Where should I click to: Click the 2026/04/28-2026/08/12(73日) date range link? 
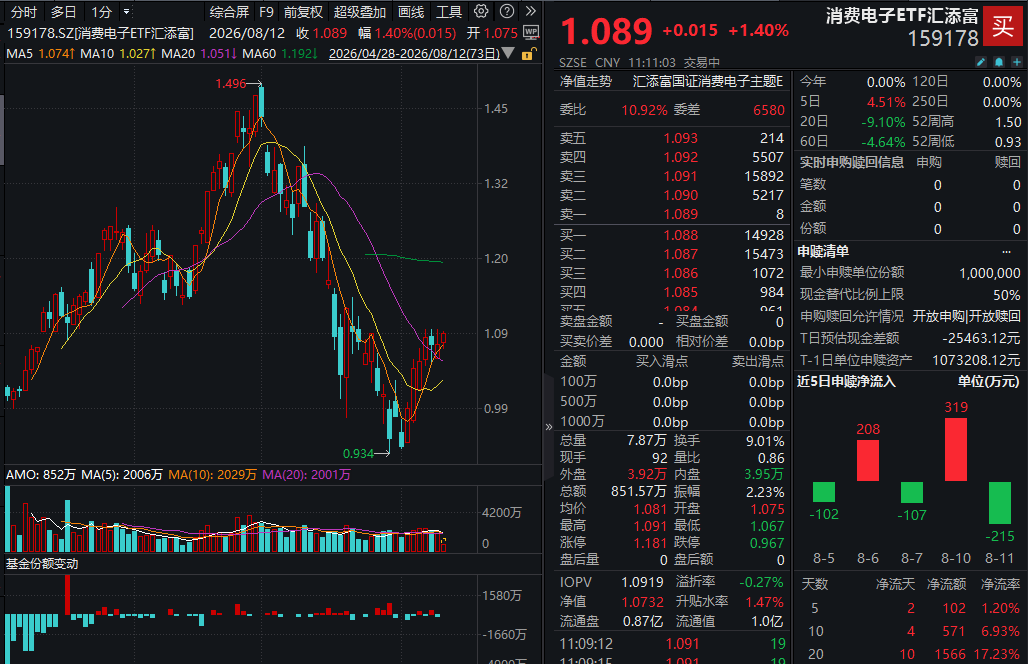[414, 53]
